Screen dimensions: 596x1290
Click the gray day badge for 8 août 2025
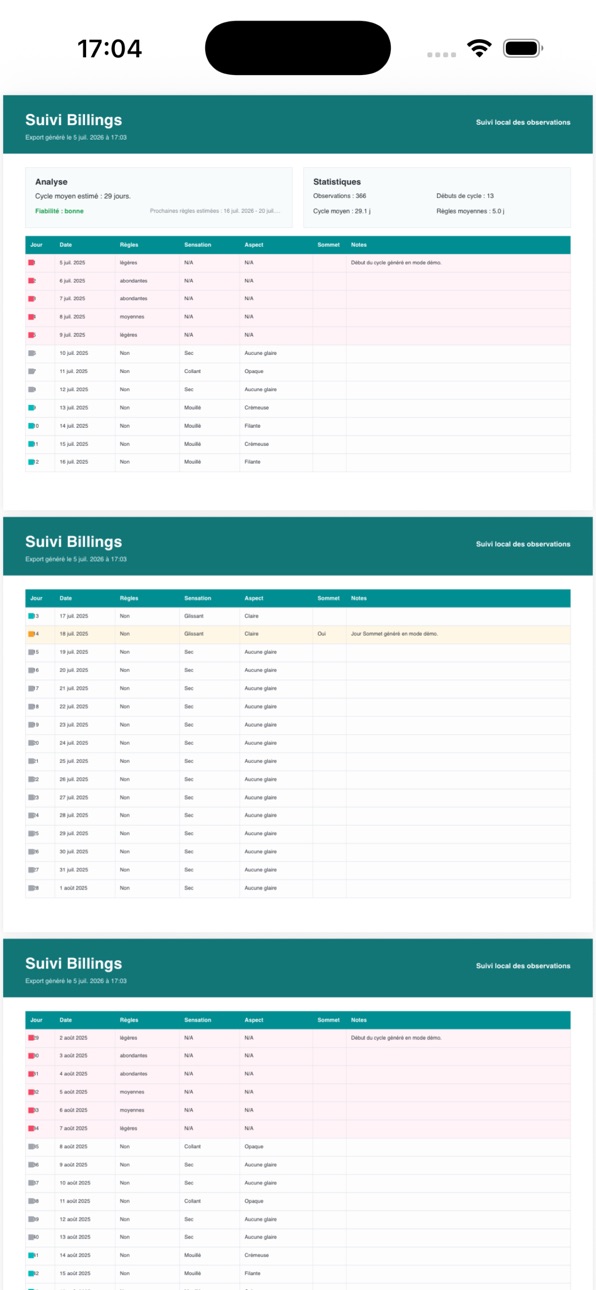33,1147
